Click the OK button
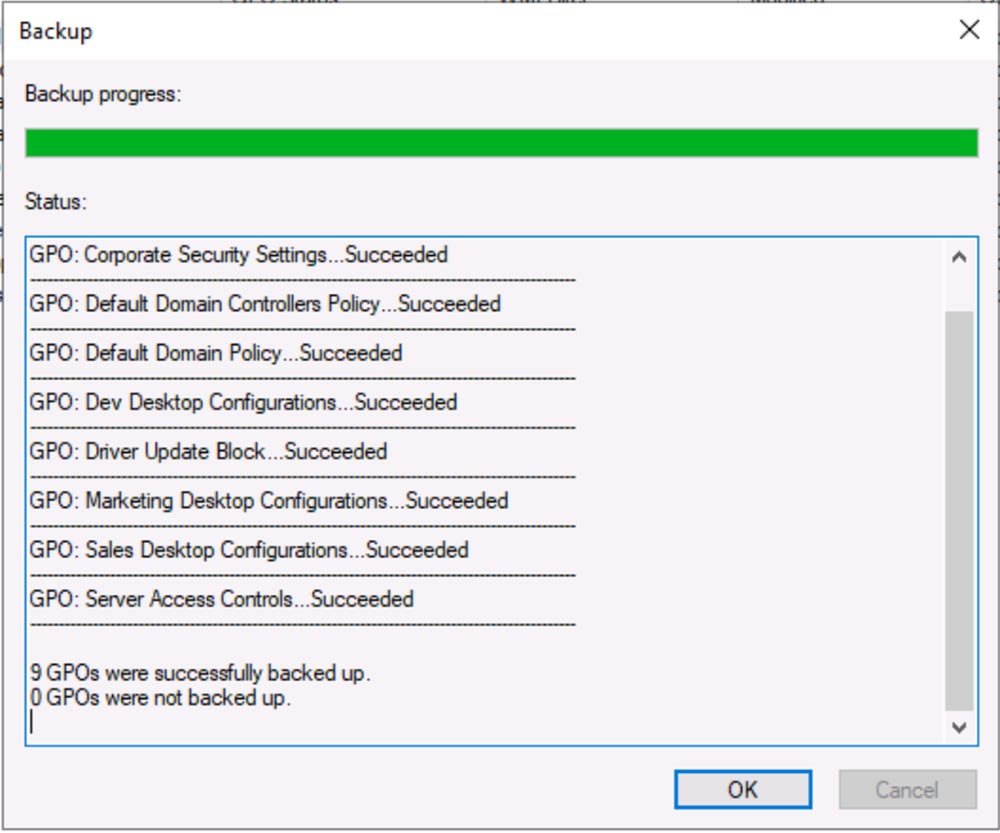Viewport: 1000px width, 833px height. (742, 790)
